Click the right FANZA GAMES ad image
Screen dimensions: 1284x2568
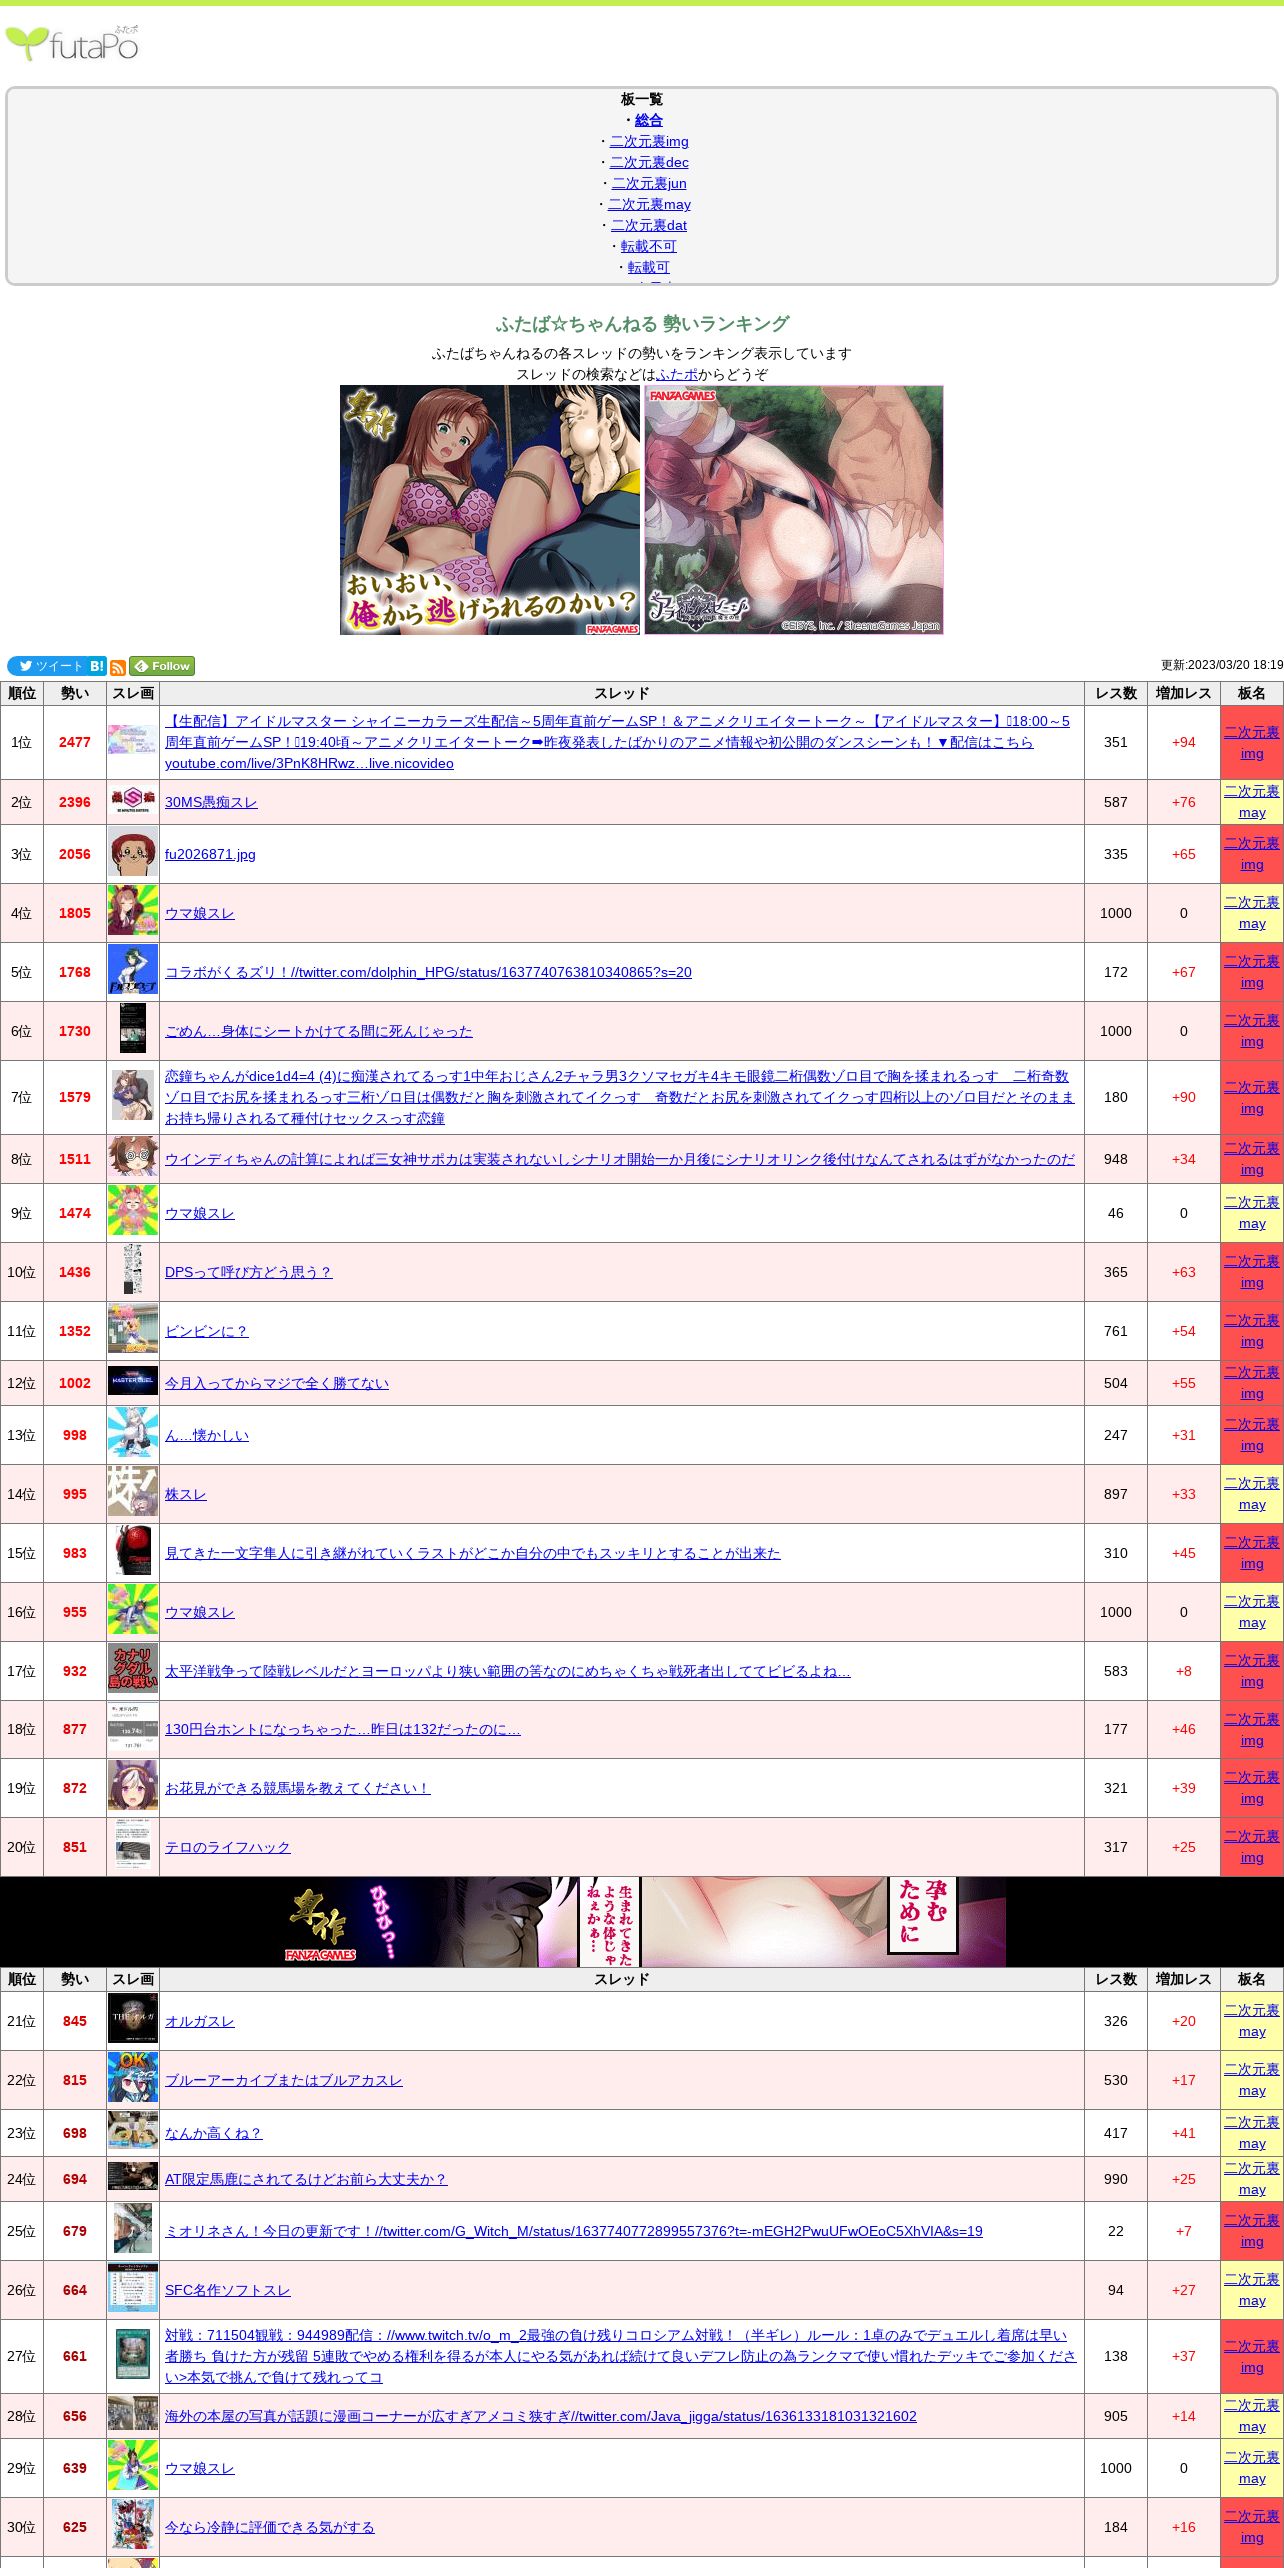click(x=794, y=510)
